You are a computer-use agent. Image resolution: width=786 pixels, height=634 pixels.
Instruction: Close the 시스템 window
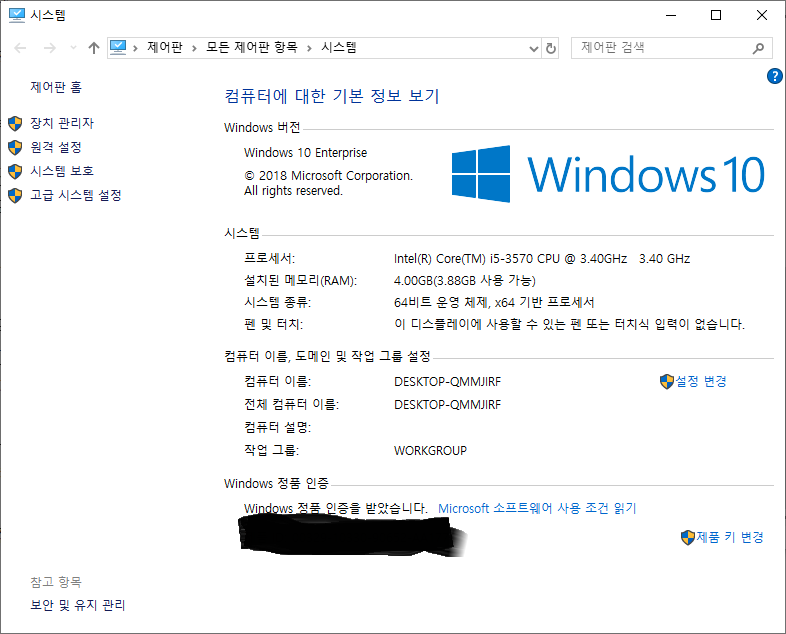pos(762,15)
